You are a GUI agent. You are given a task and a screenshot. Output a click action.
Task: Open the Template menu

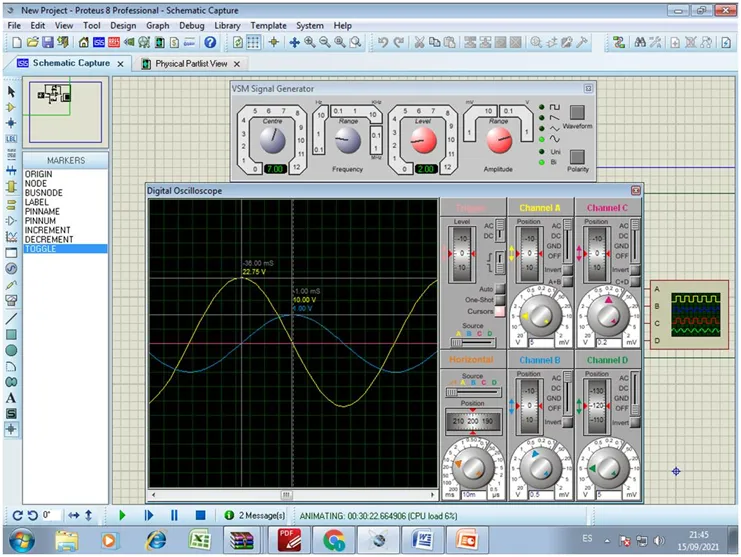tap(268, 26)
